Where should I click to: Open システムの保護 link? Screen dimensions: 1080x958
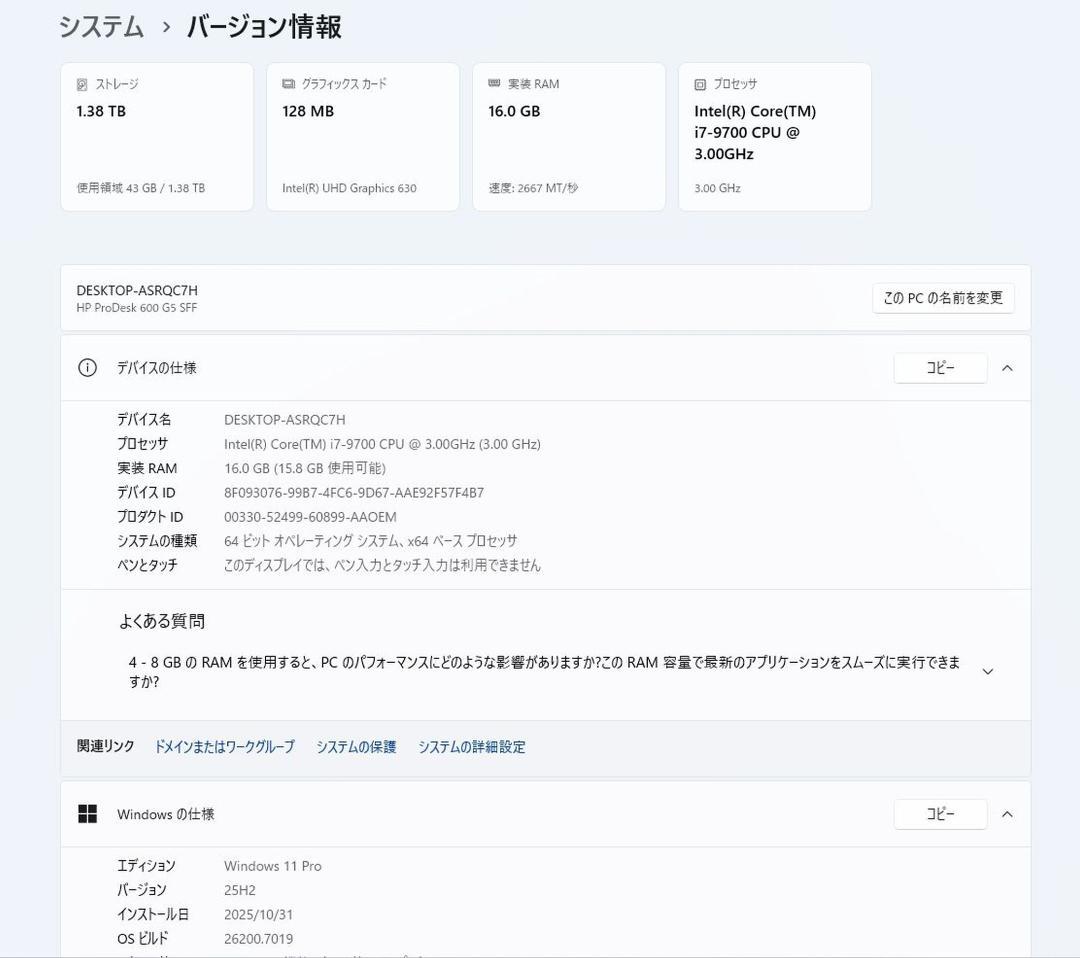coord(356,747)
